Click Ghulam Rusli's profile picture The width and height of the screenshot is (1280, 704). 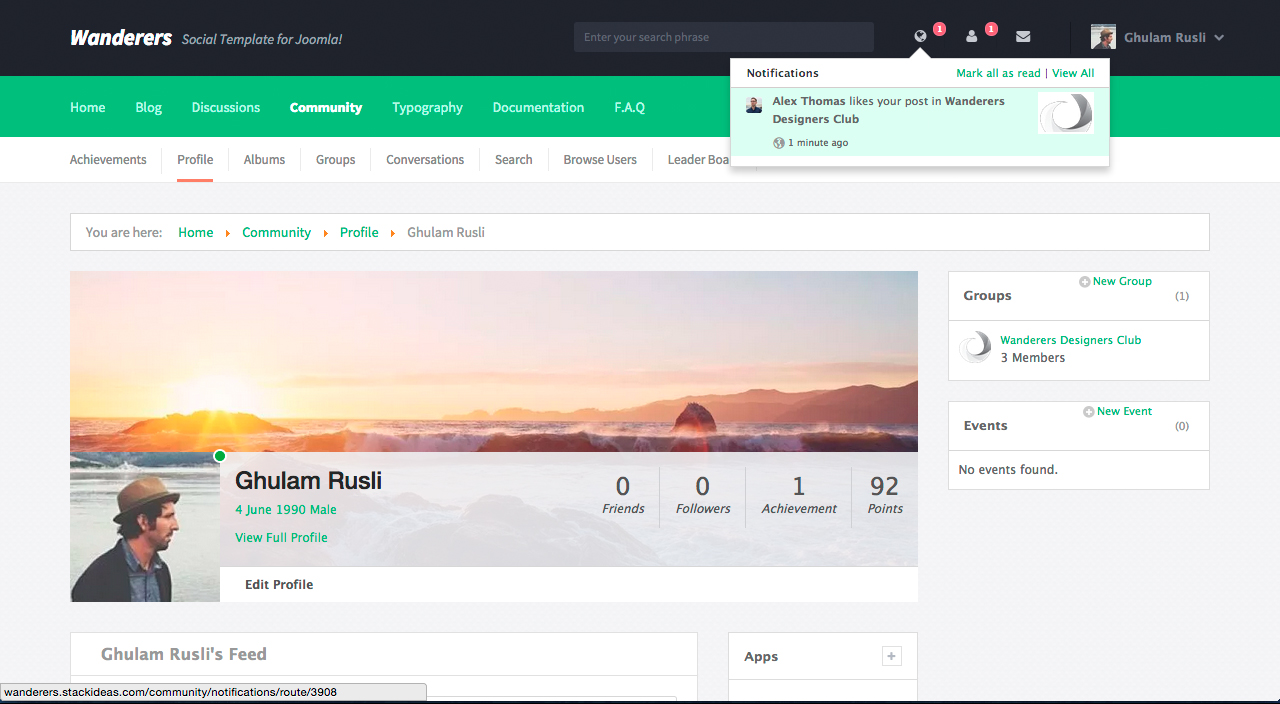click(145, 527)
